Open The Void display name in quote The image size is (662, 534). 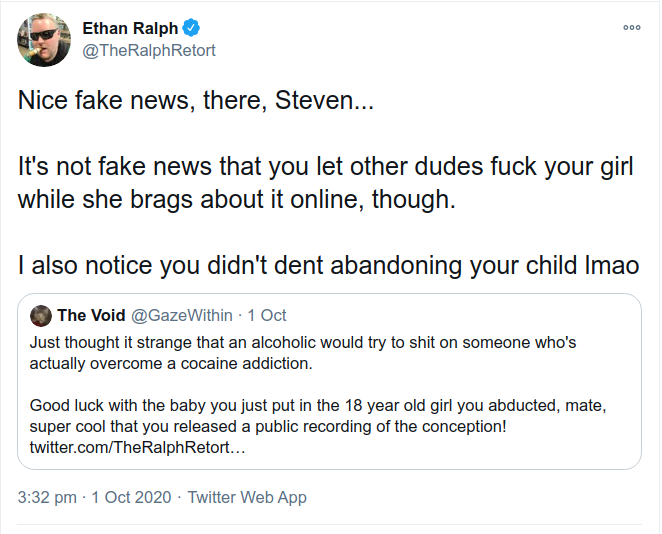[91, 315]
